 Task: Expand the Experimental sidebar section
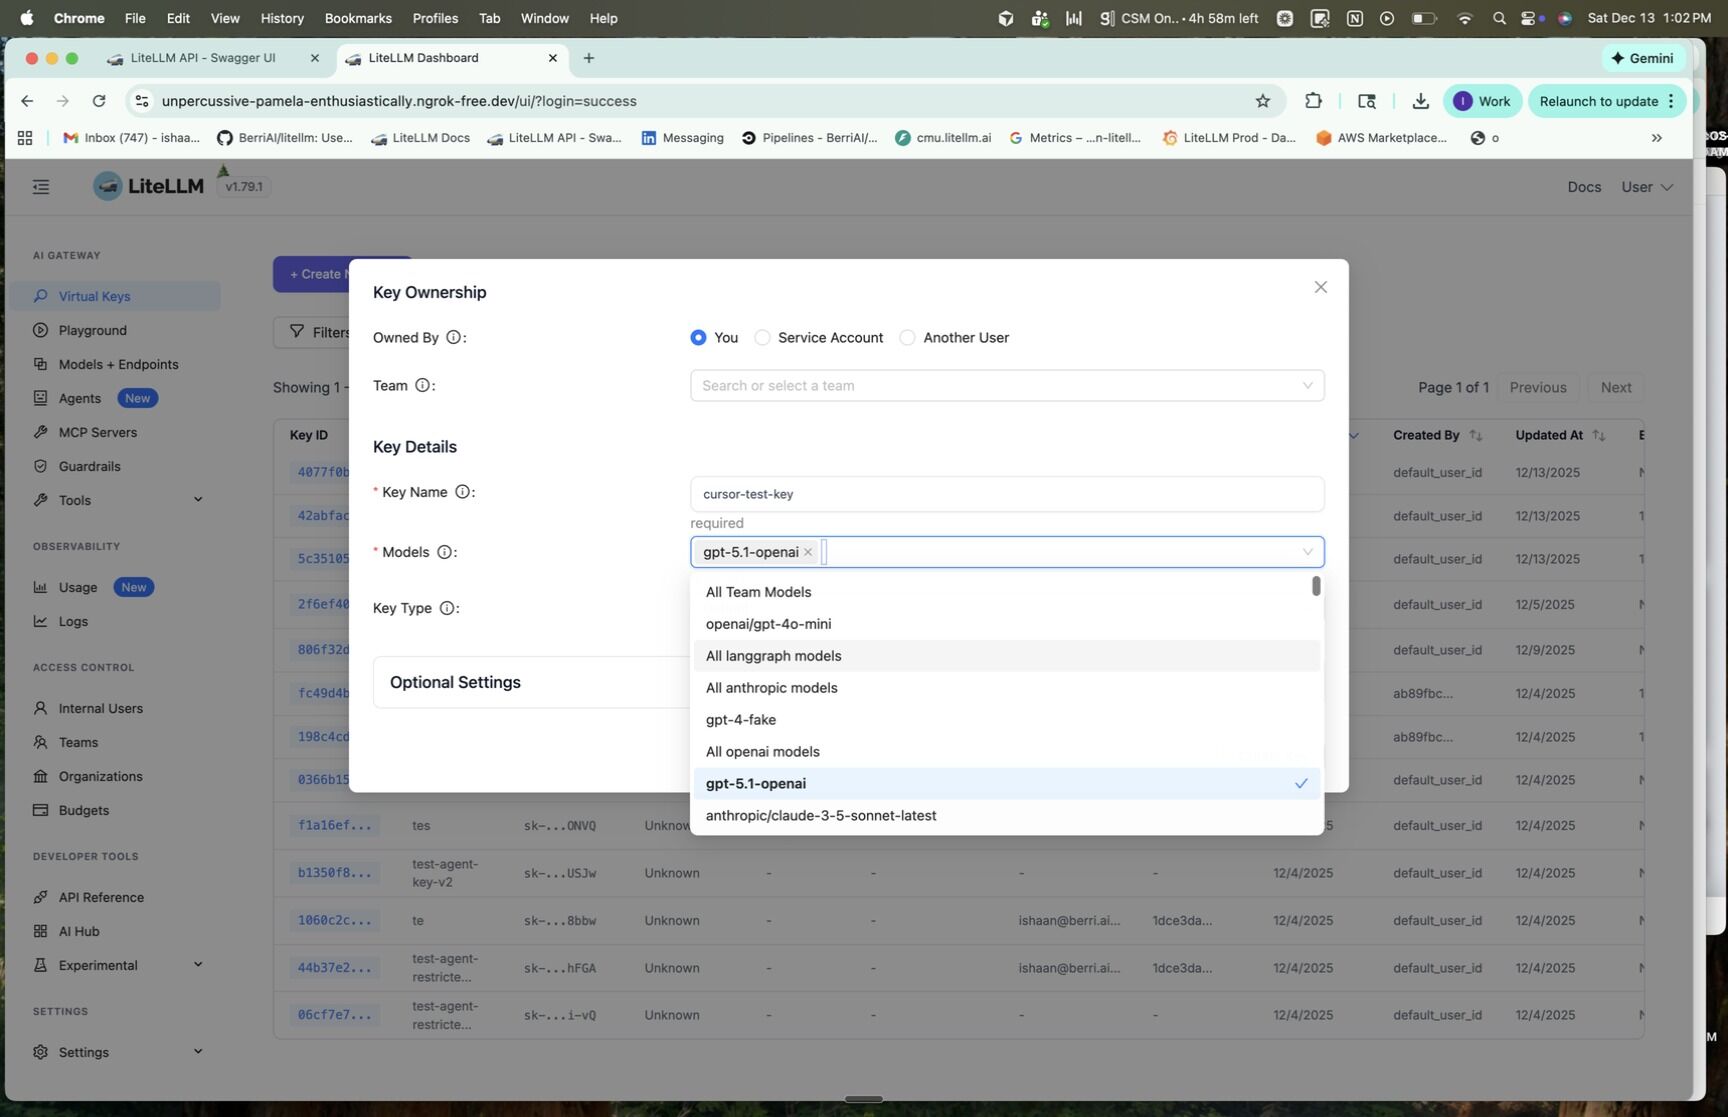[x=198, y=965]
